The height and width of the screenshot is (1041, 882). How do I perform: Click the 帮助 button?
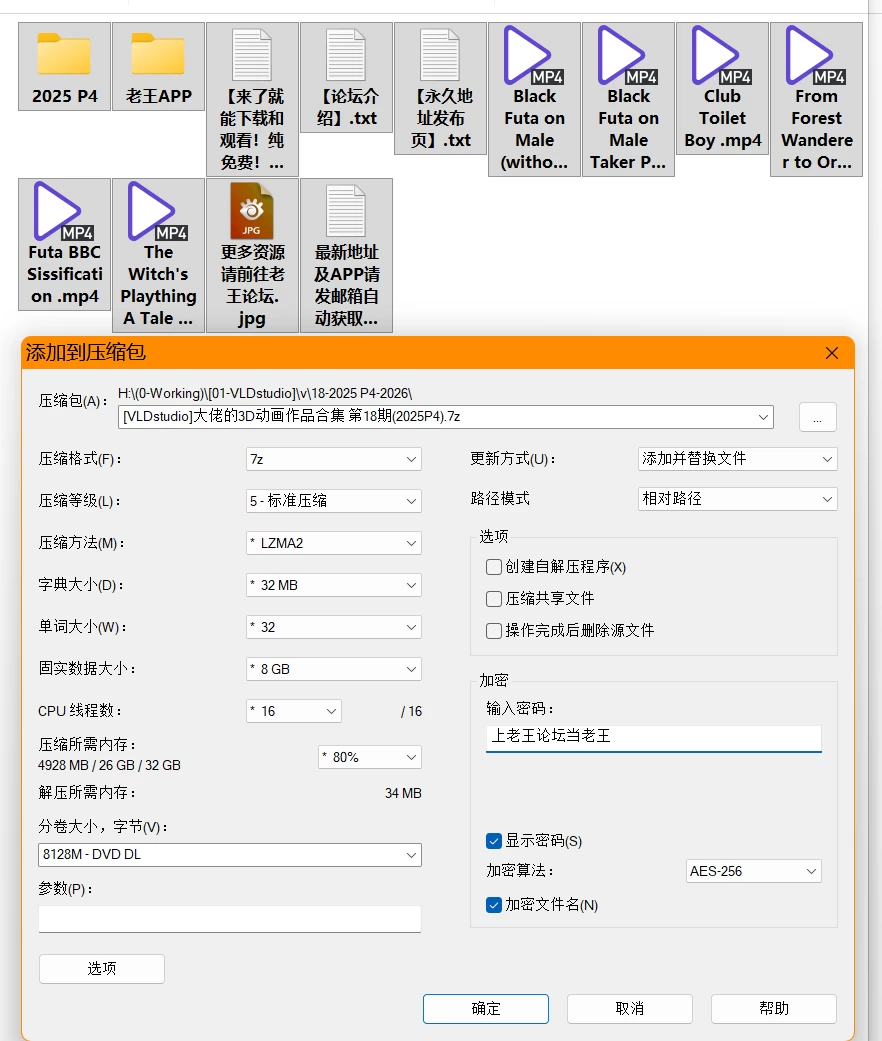pyautogui.click(x=774, y=1008)
